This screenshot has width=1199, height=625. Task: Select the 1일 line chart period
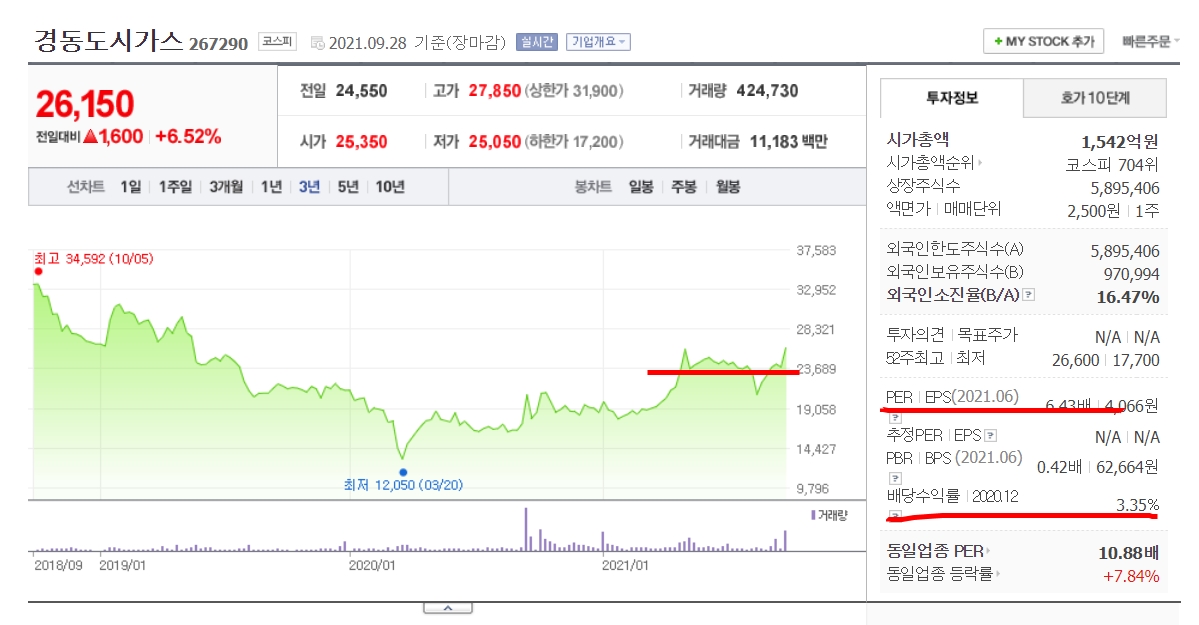131,187
